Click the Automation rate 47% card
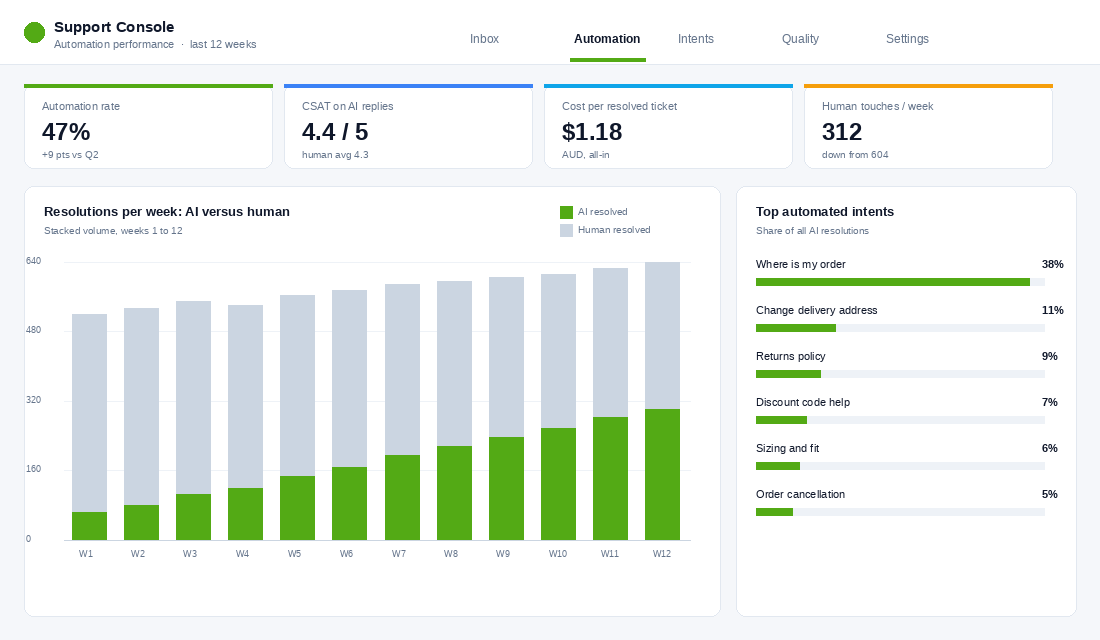 click(149, 126)
